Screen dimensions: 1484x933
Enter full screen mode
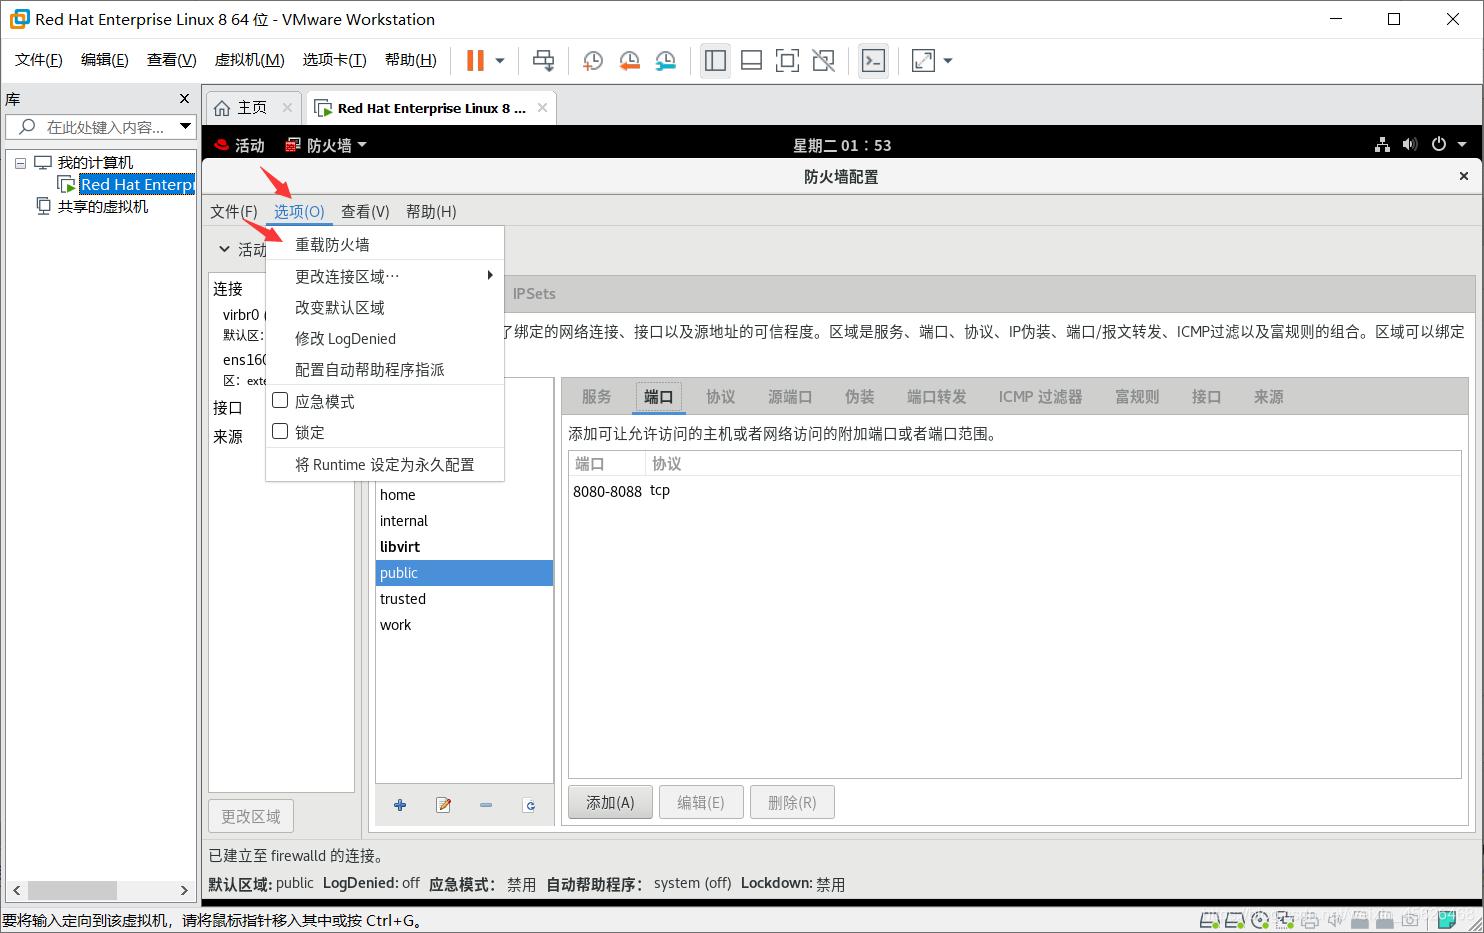(787, 61)
